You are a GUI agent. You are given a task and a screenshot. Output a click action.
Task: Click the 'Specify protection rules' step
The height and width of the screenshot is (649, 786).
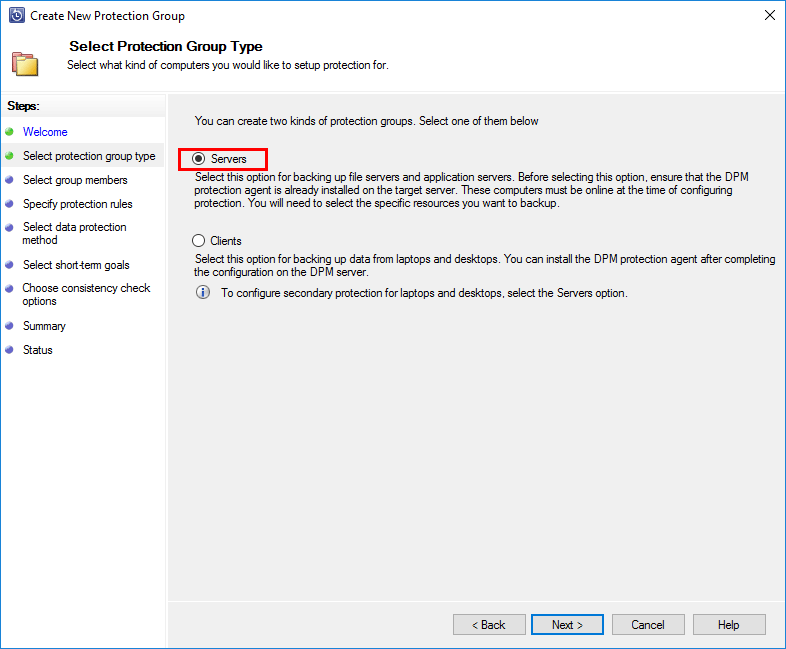point(78,204)
